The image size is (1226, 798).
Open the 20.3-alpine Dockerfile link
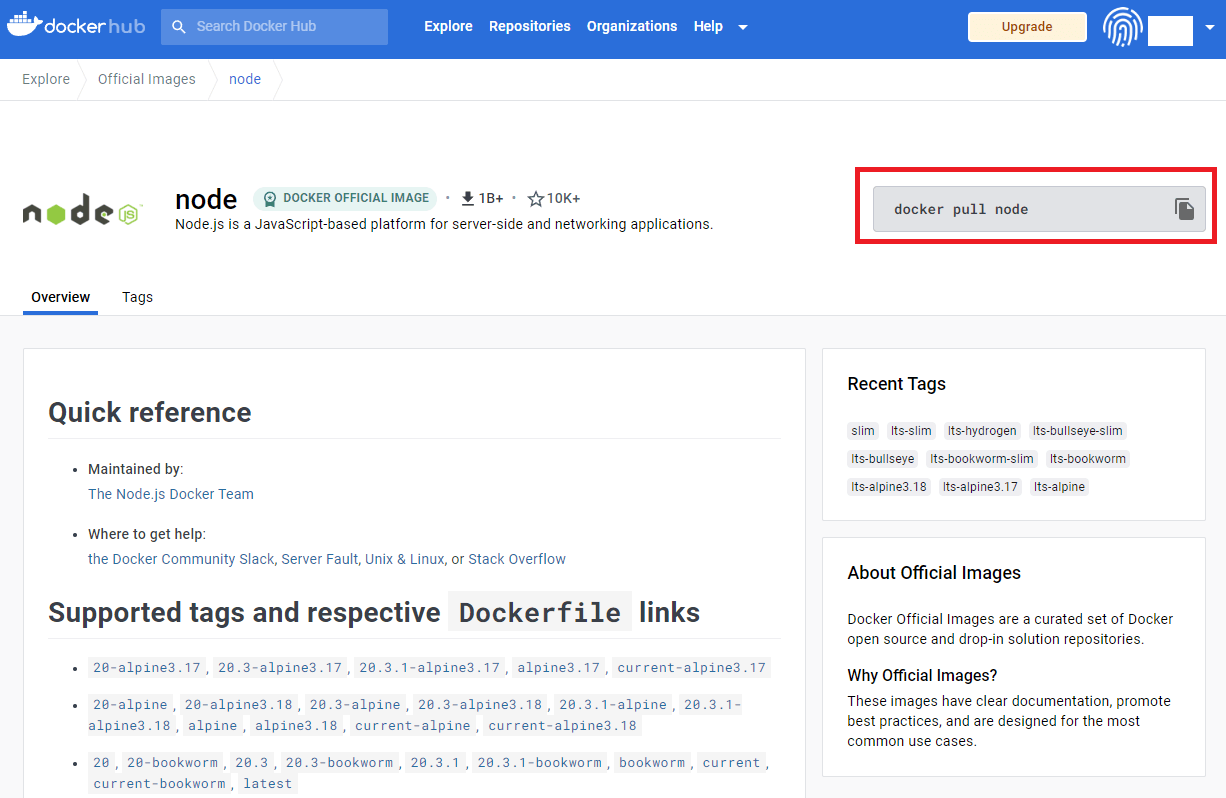tap(355, 704)
